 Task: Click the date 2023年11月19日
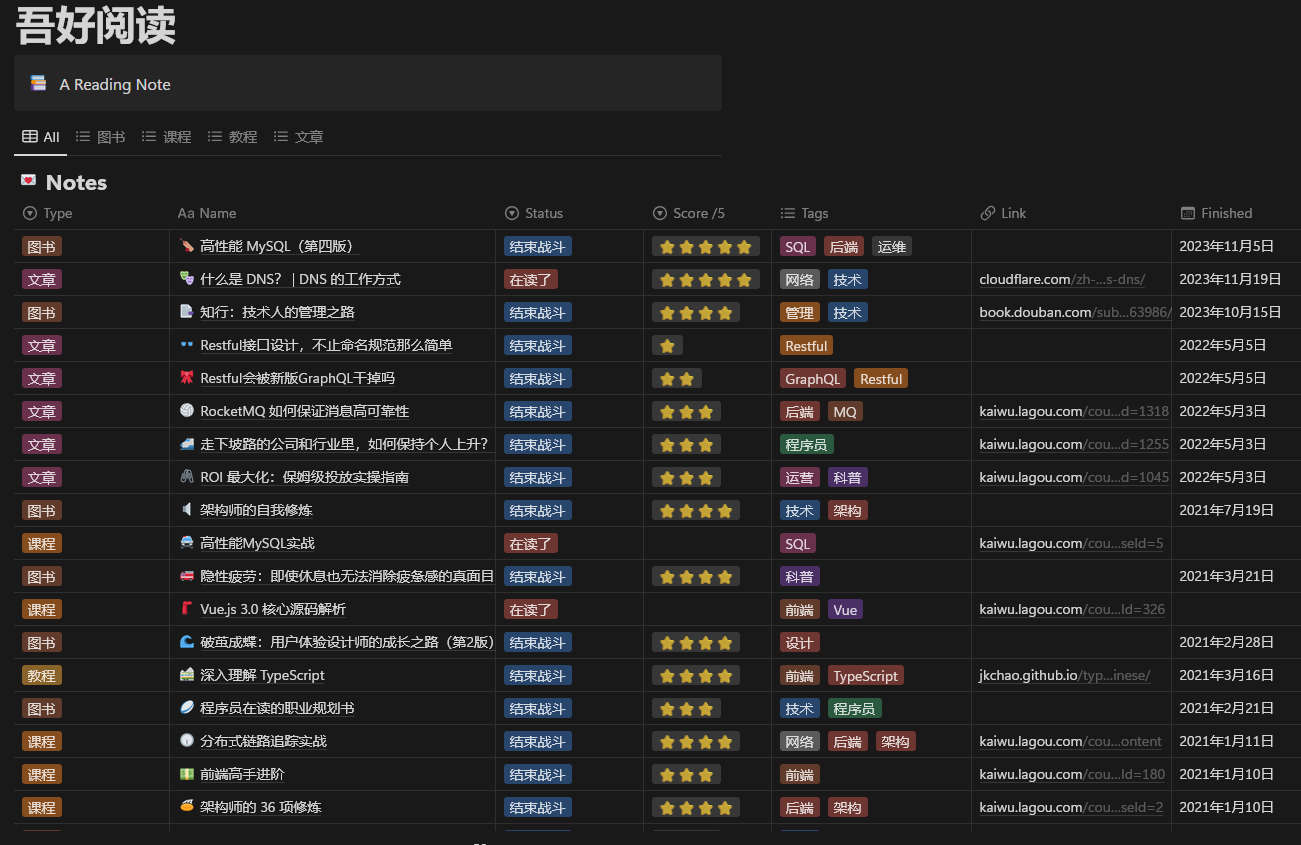coord(1230,279)
